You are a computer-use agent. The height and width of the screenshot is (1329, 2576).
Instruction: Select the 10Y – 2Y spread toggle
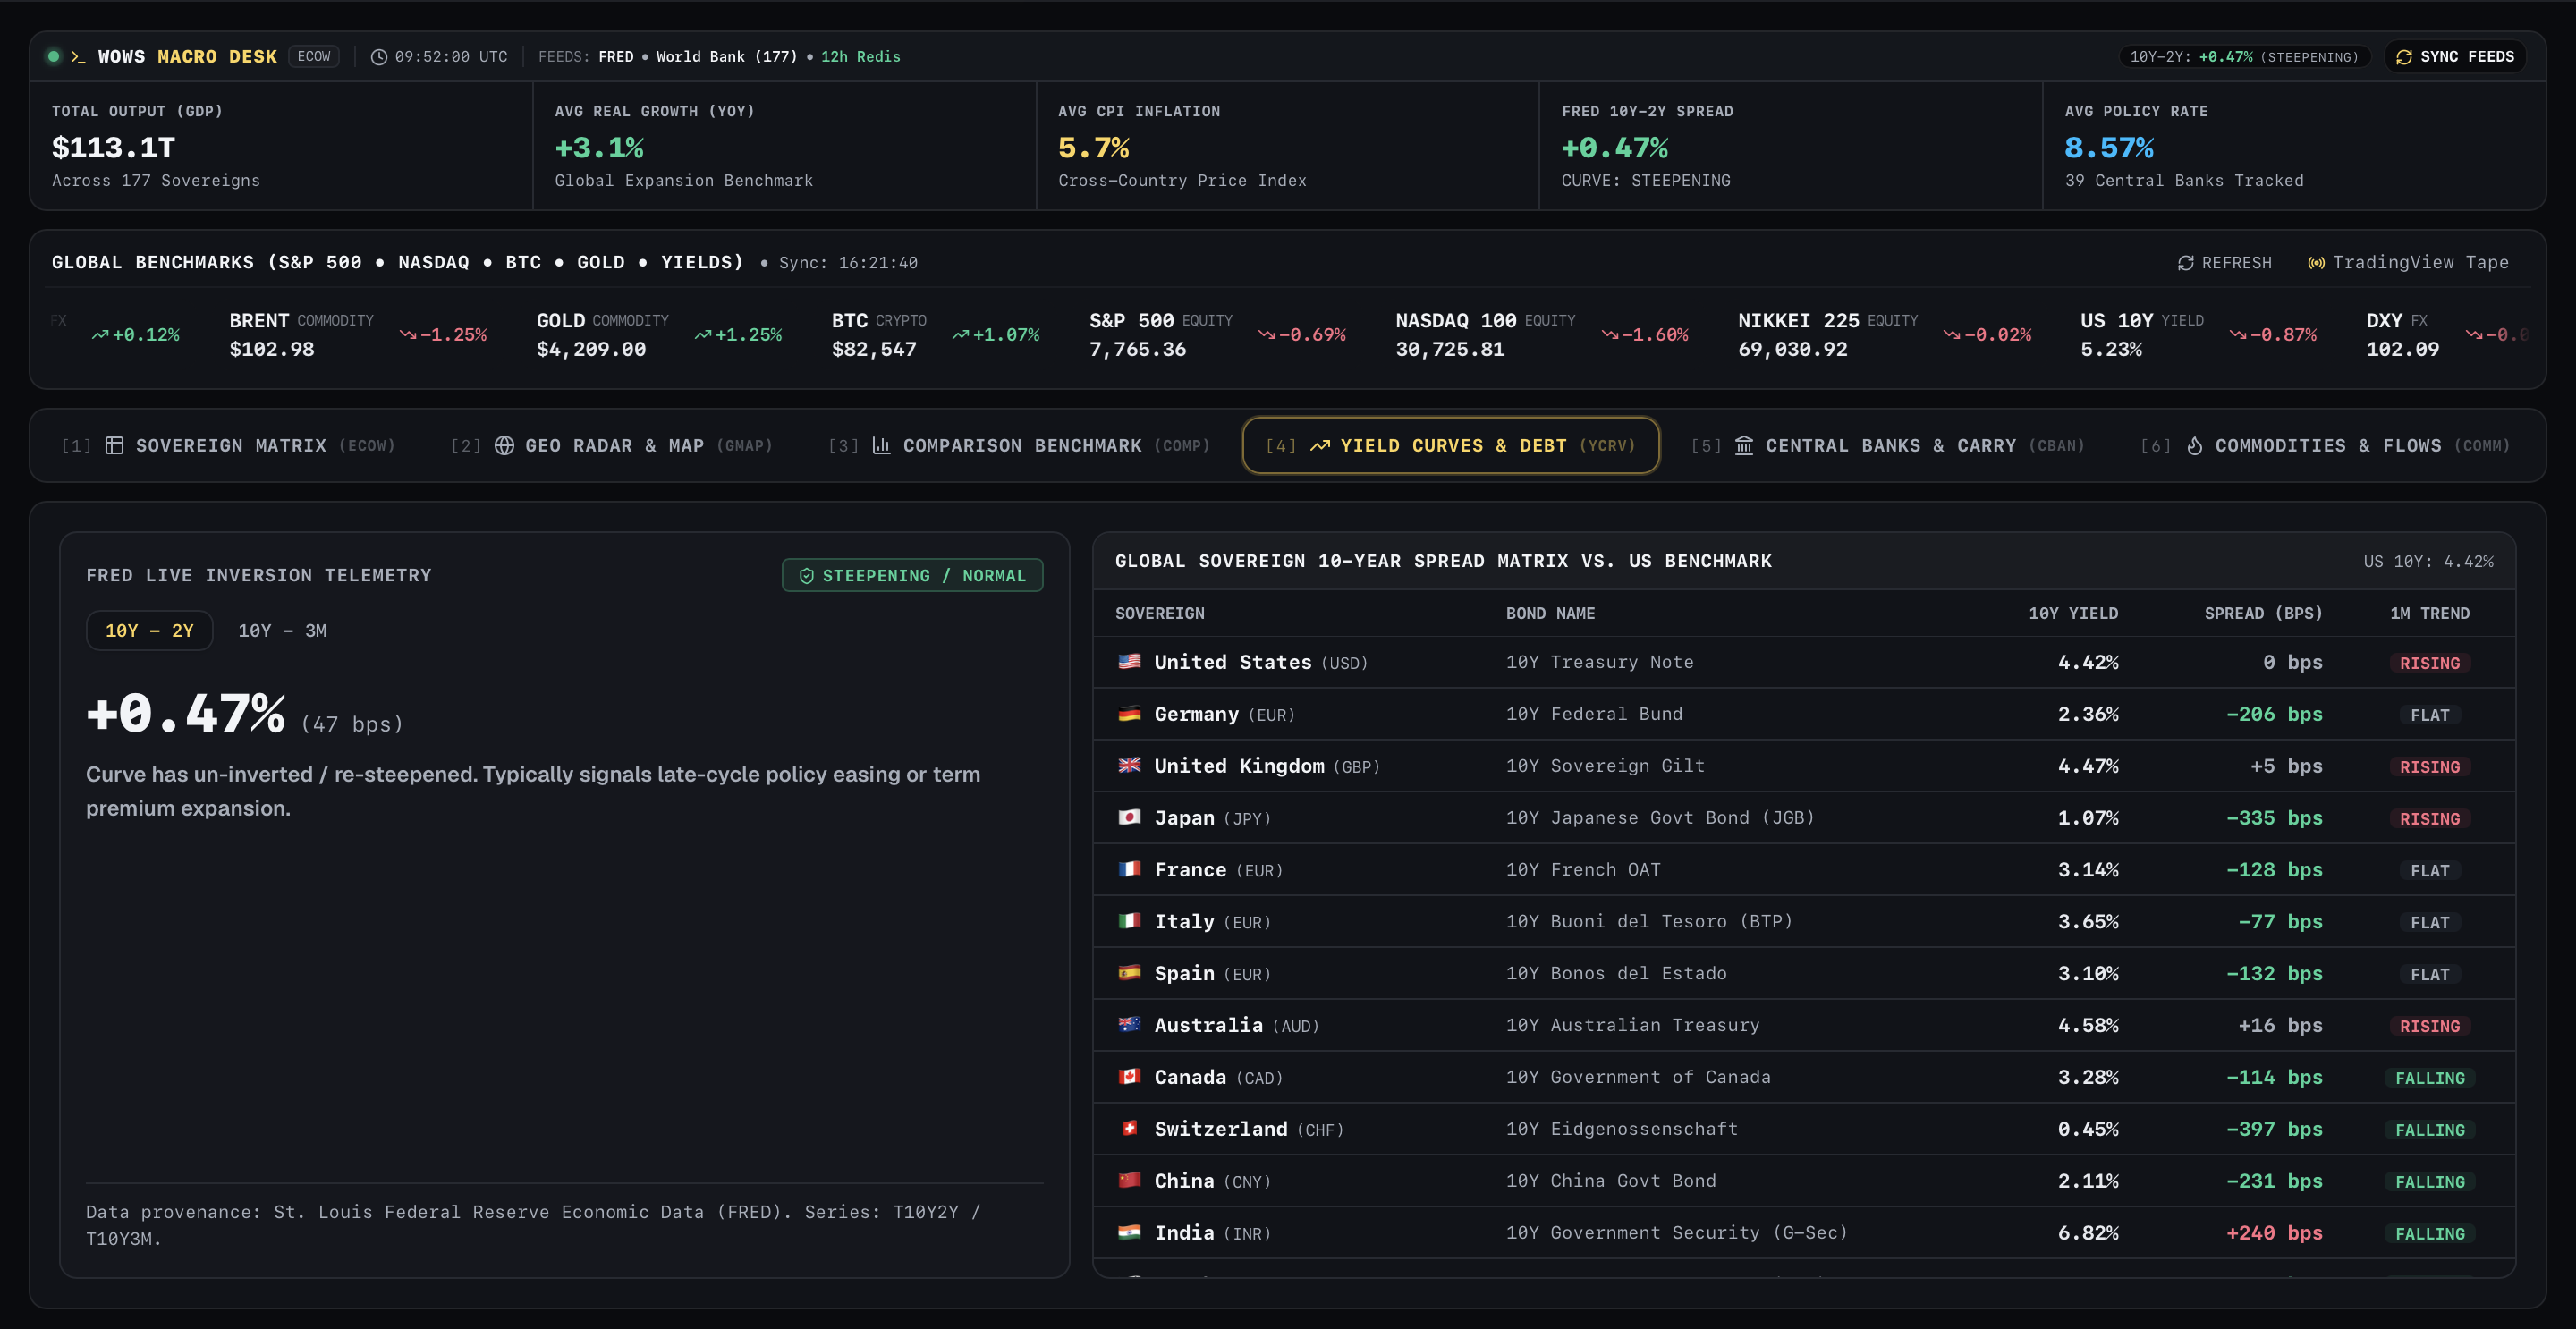point(149,630)
